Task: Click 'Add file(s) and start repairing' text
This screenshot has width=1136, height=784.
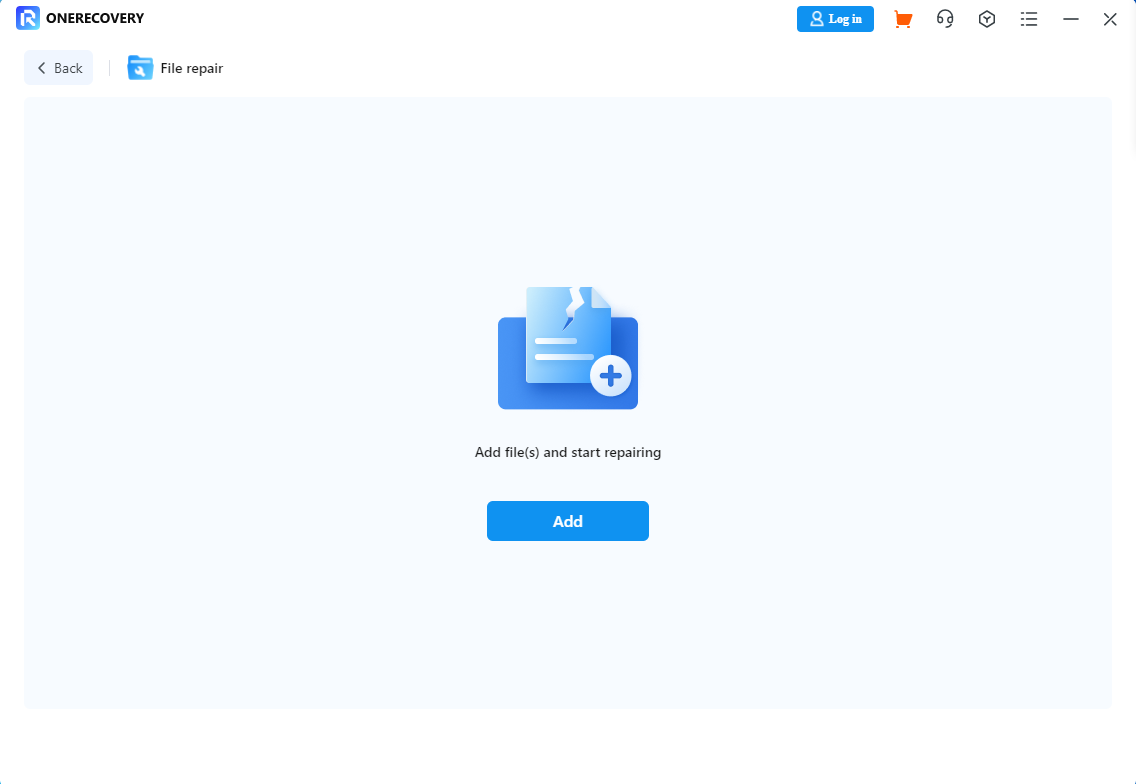Action: 567,452
